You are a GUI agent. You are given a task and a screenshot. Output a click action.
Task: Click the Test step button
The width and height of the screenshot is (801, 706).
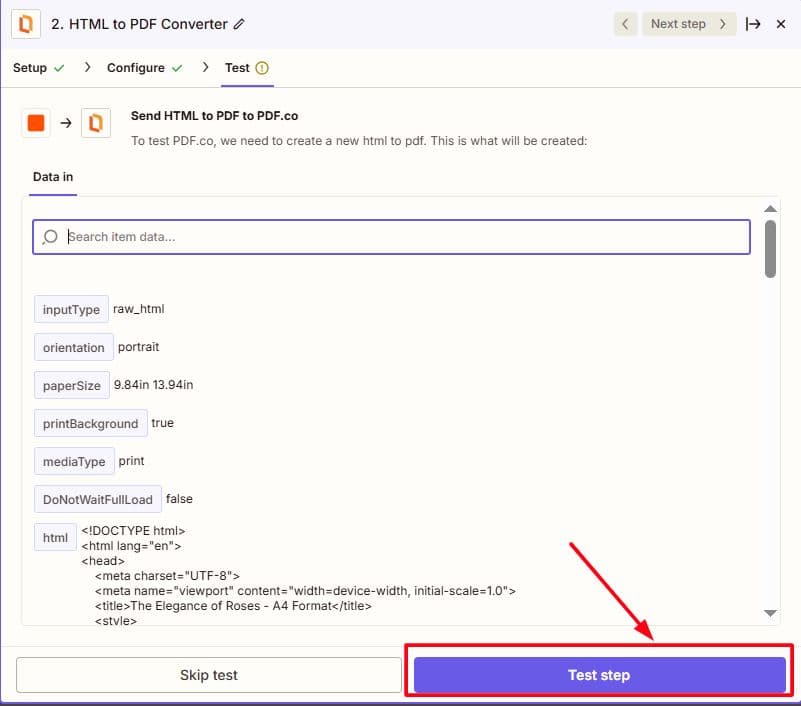(599, 675)
